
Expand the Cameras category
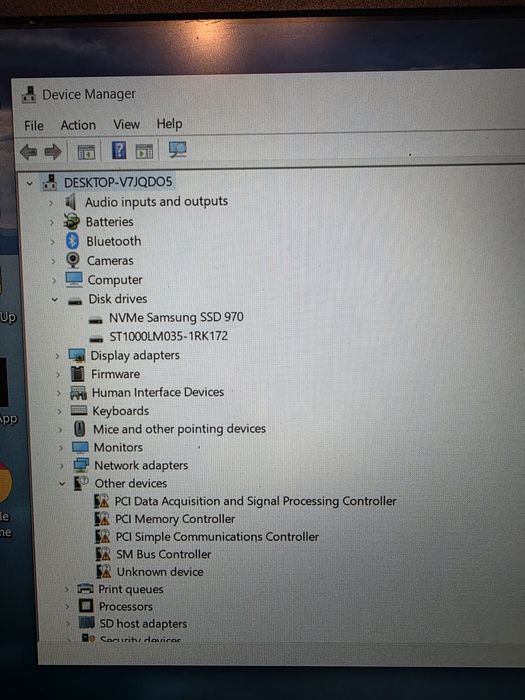click(53, 261)
